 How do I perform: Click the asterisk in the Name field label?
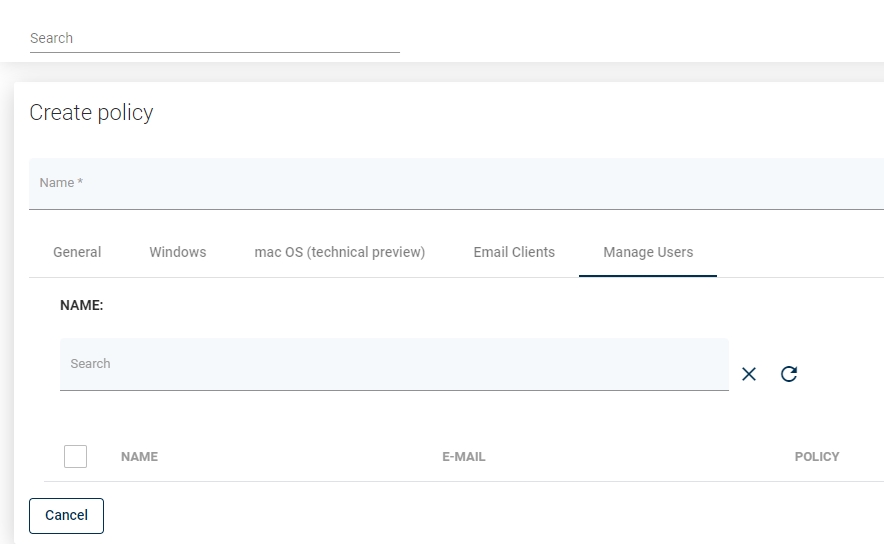80,183
